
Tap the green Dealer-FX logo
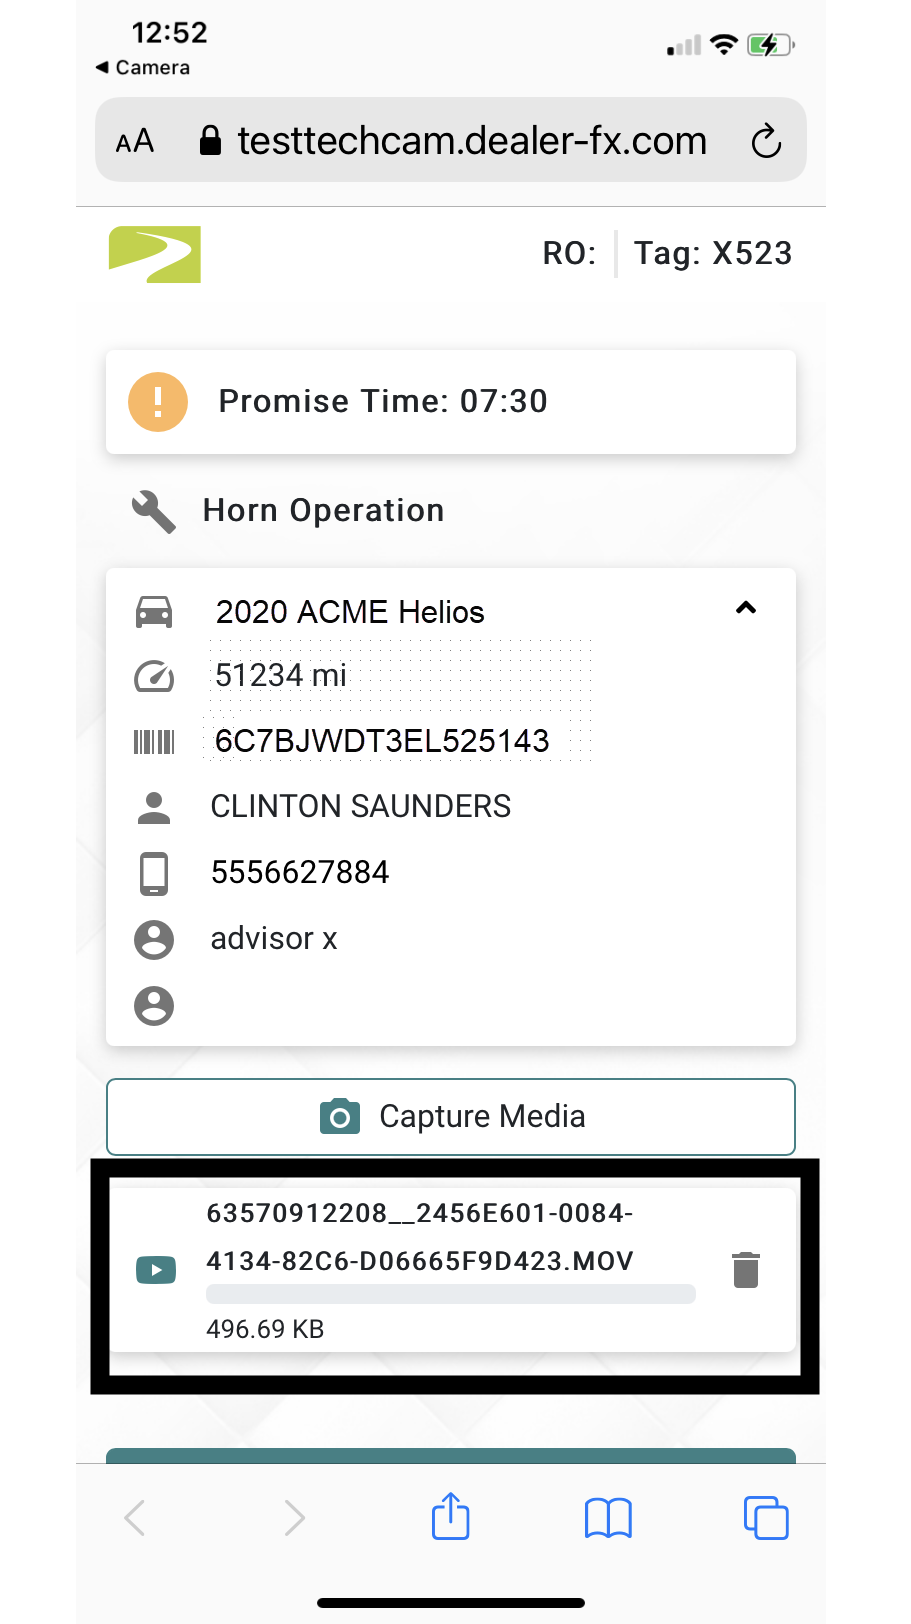point(155,254)
